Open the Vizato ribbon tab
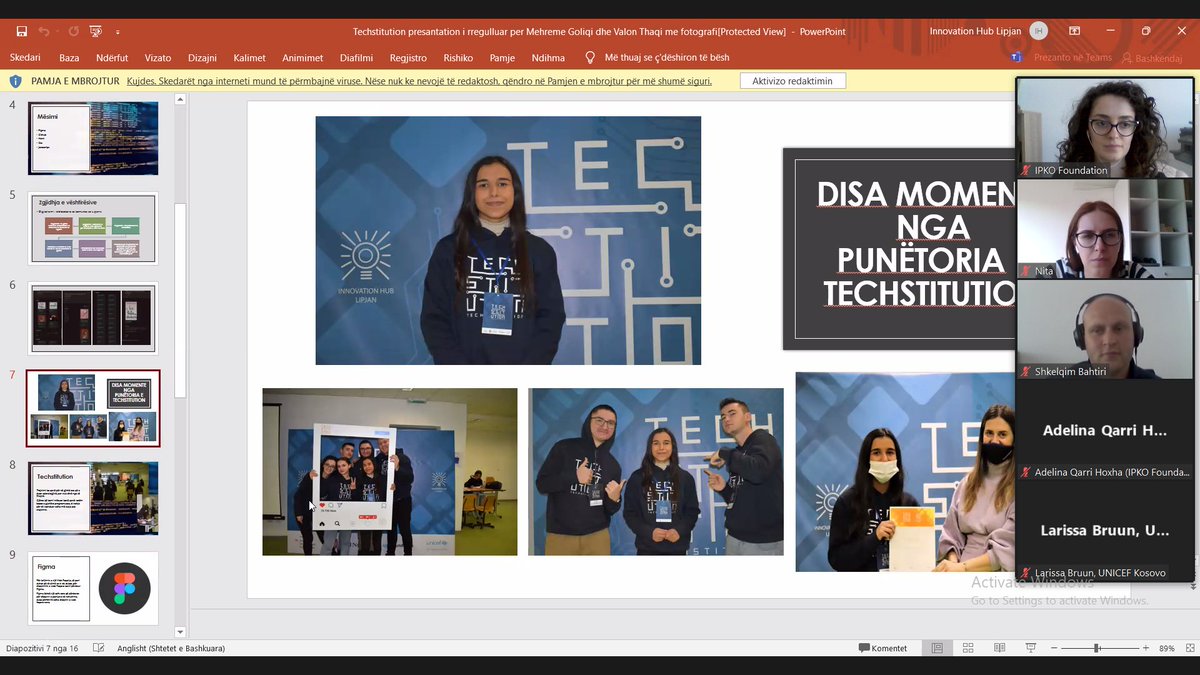Image resolution: width=1200 pixels, height=675 pixels. (x=158, y=58)
